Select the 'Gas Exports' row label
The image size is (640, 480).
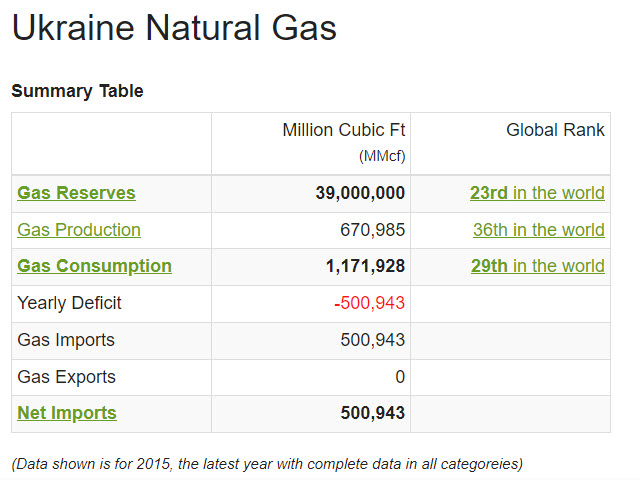click(66, 377)
